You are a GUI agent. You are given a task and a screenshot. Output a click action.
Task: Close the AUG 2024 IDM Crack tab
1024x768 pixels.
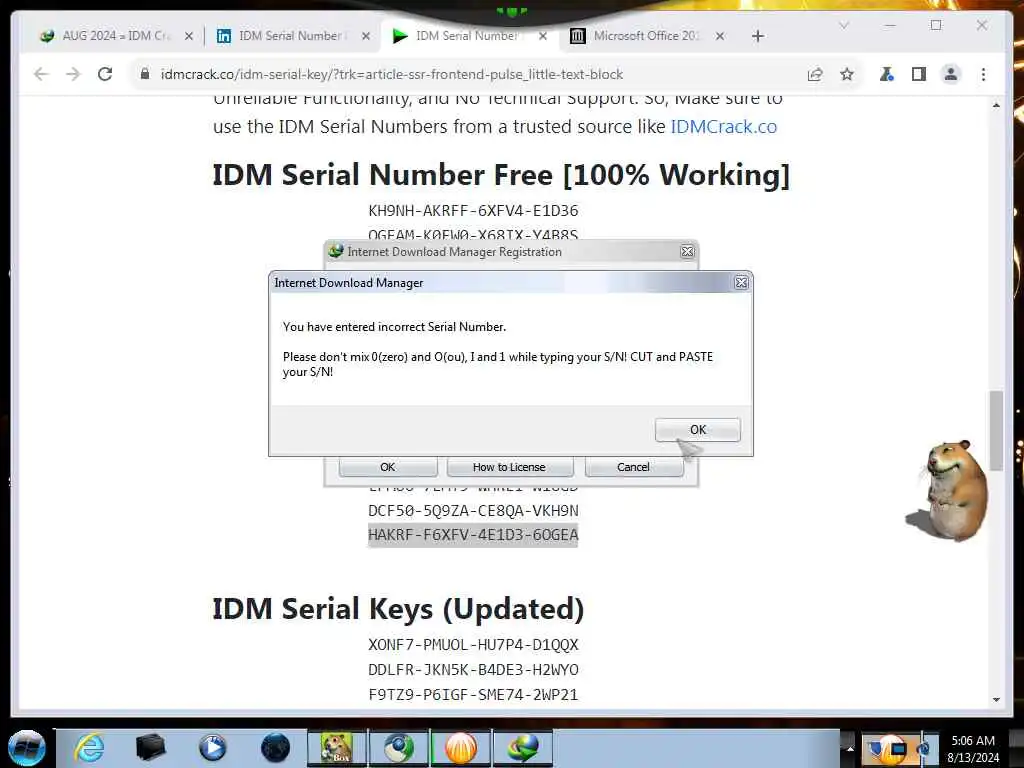coord(189,36)
